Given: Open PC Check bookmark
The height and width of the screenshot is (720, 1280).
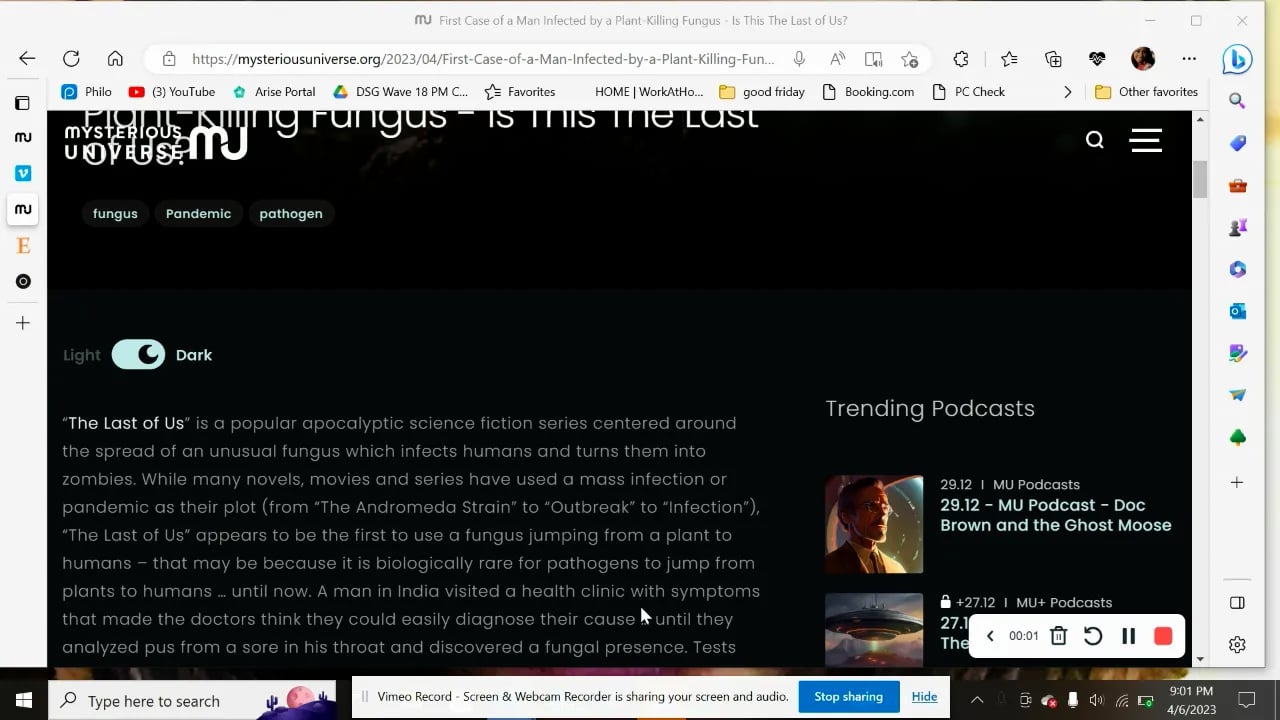Looking at the screenshot, I should click(968, 92).
